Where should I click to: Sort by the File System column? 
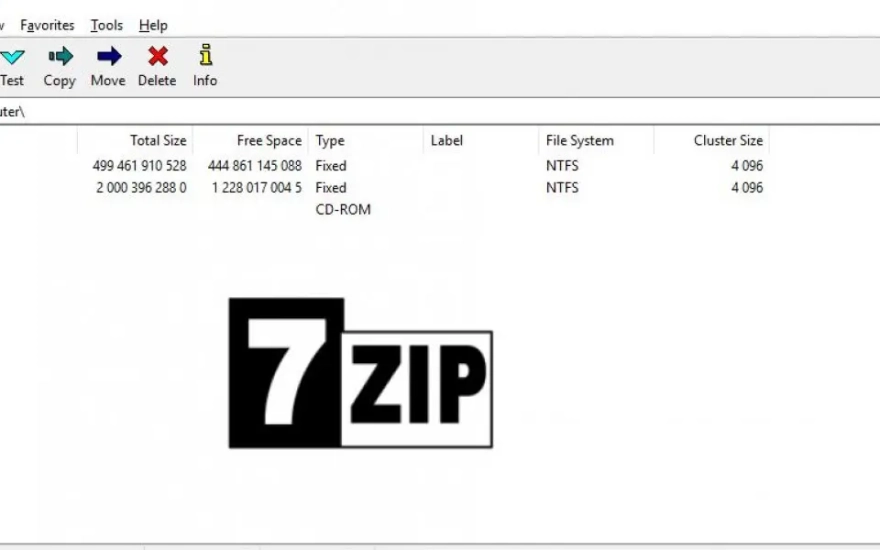[579, 141]
